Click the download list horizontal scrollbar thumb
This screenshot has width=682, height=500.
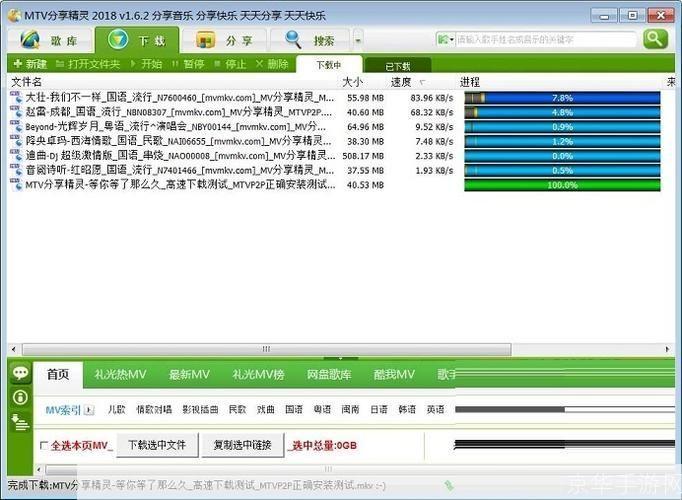[267, 349]
